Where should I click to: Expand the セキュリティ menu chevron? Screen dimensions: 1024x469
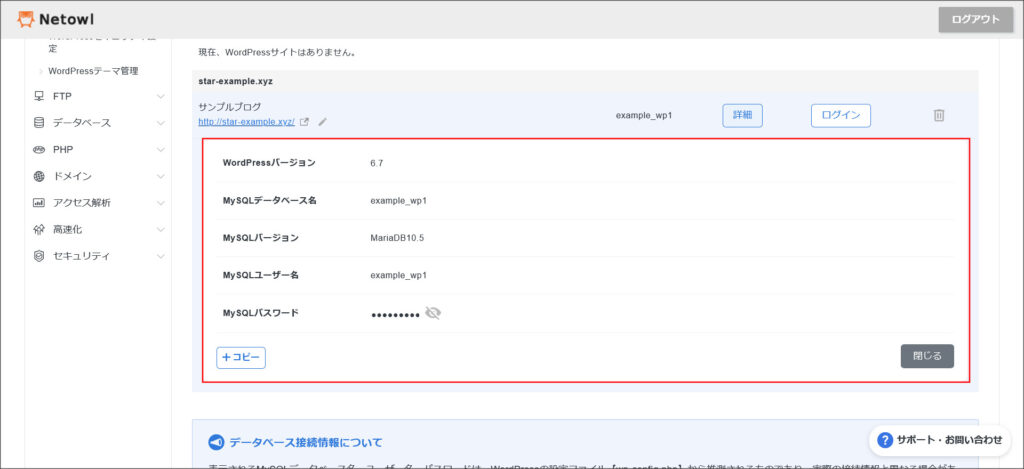tap(161, 257)
